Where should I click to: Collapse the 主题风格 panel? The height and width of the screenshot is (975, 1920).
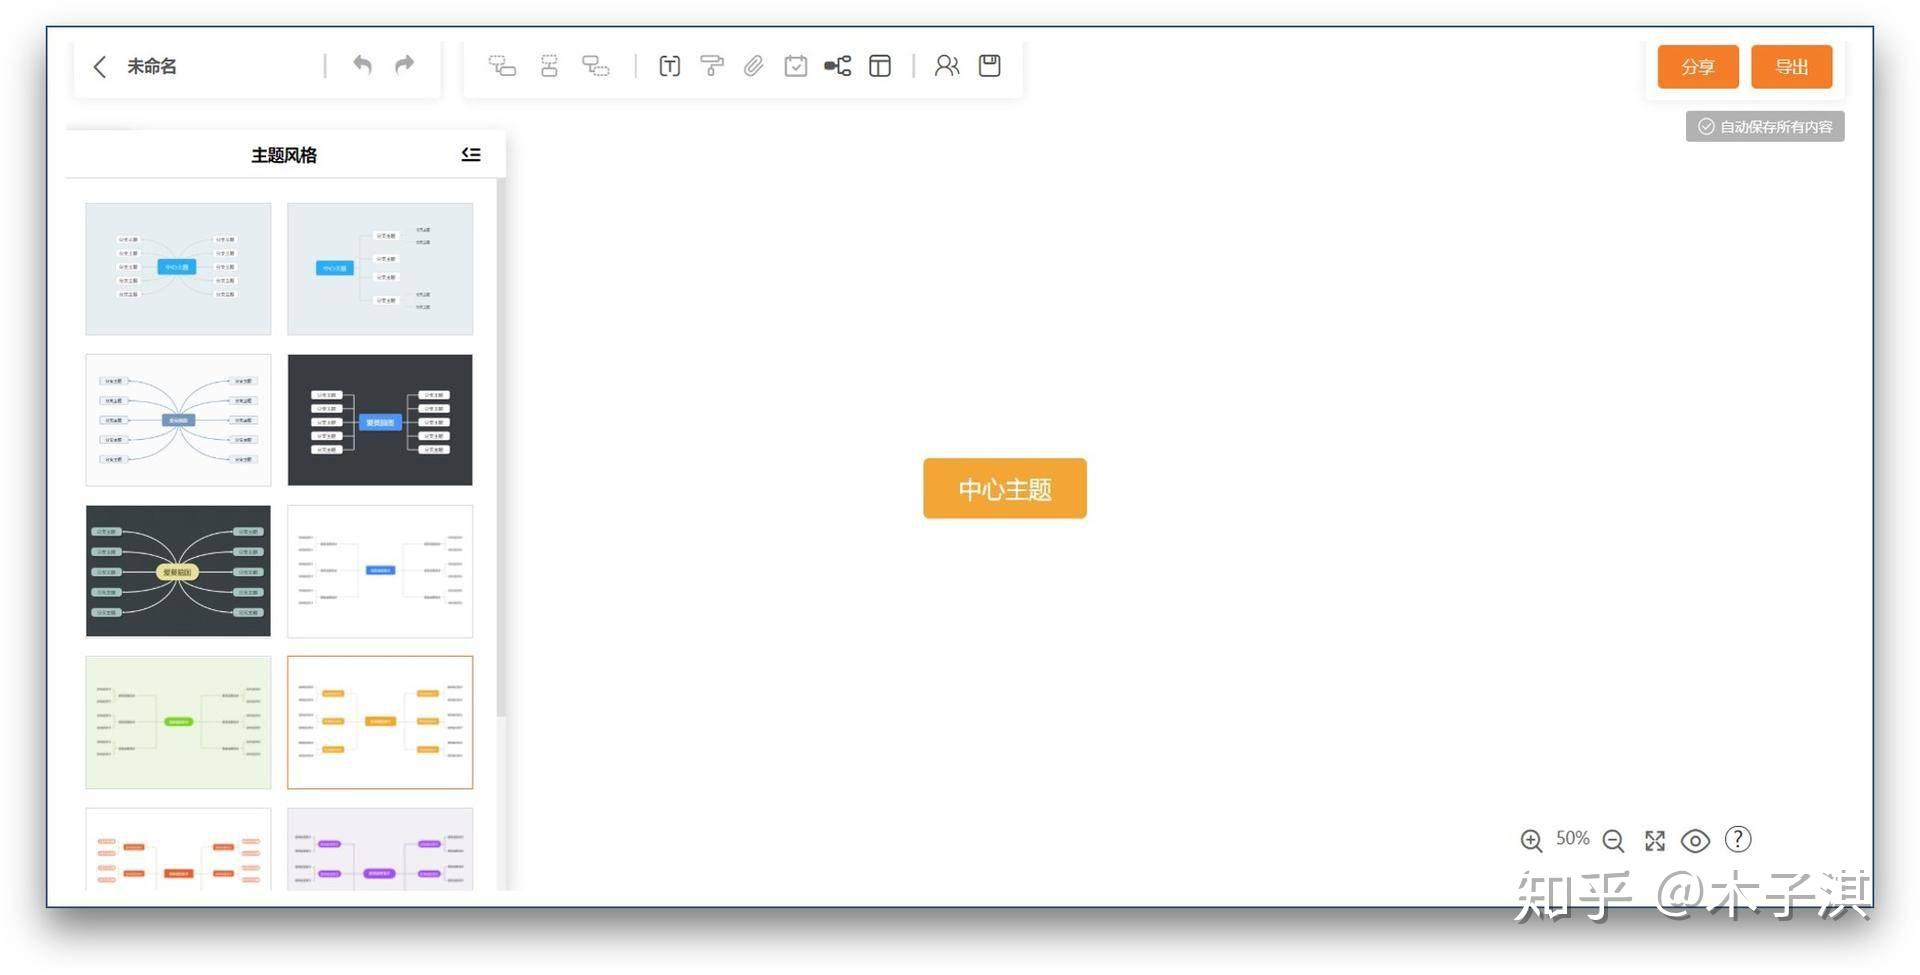pos(471,154)
